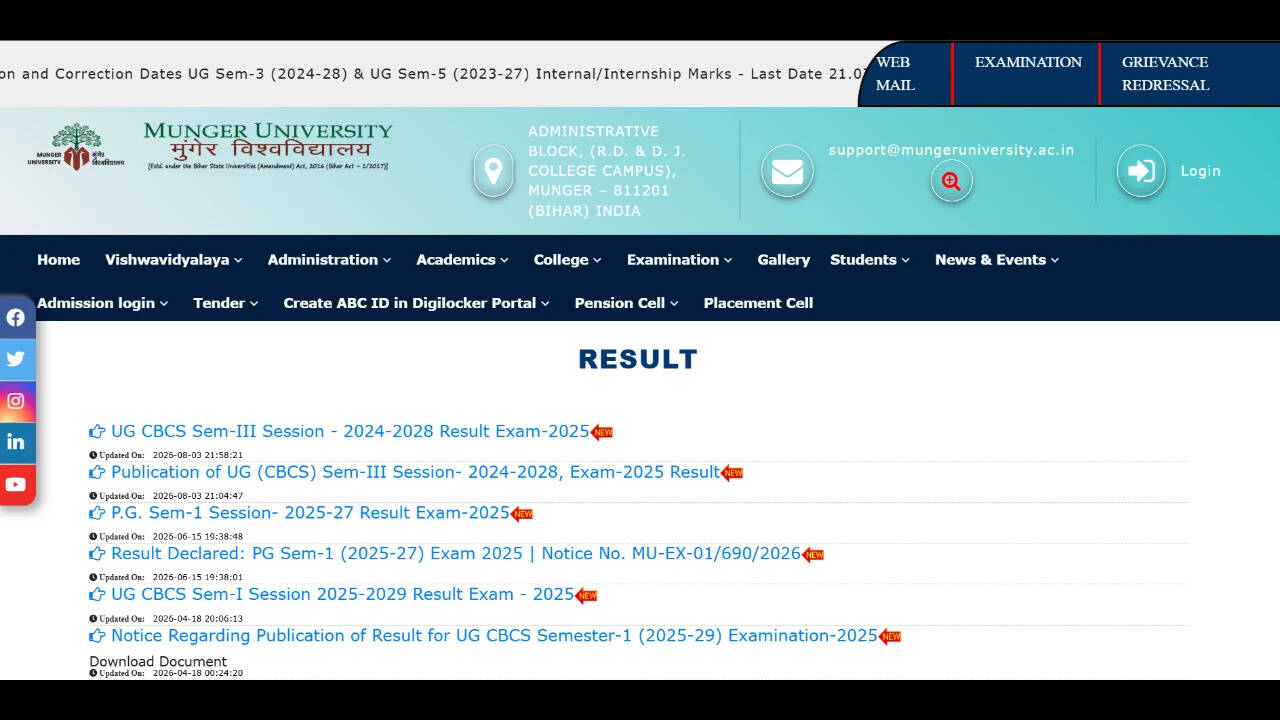This screenshot has height=720, width=1280.
Task: Expand the Admission login dropdown menu
Action: [102, 303]
